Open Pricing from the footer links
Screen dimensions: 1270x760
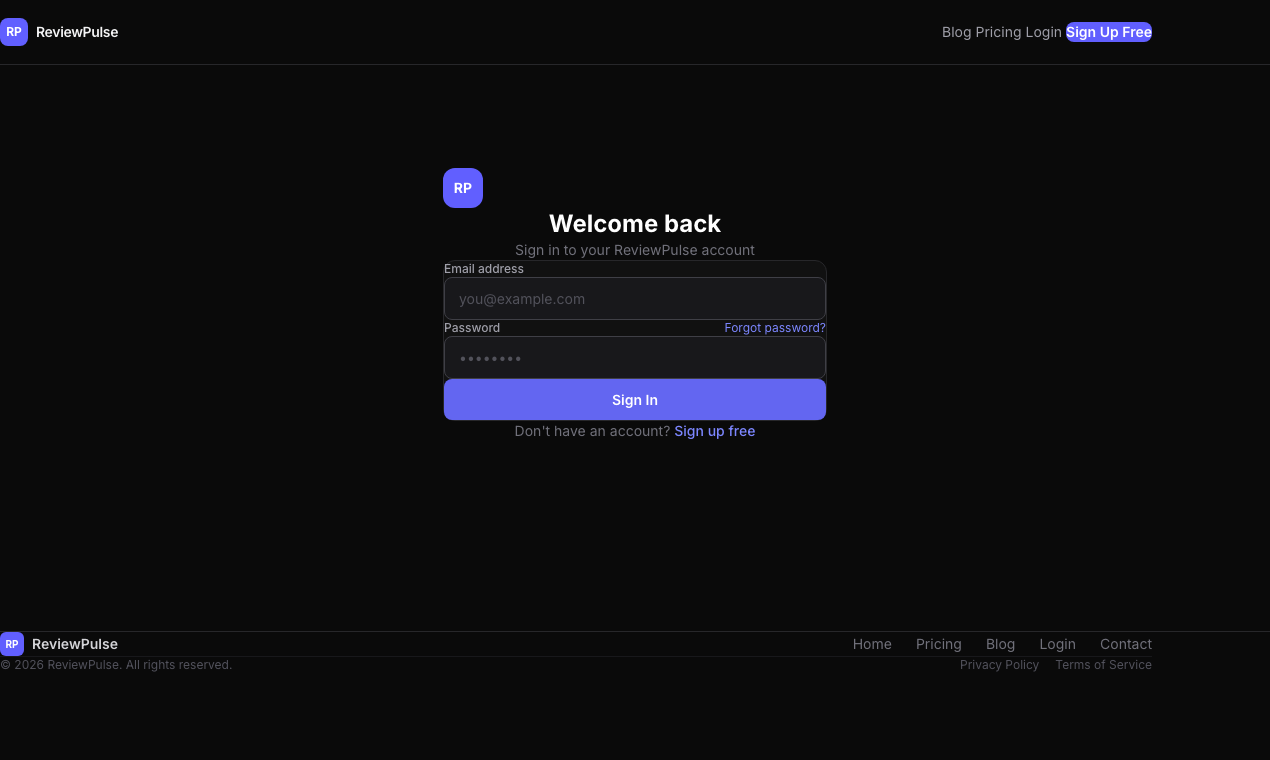click(x=938, y=644)
